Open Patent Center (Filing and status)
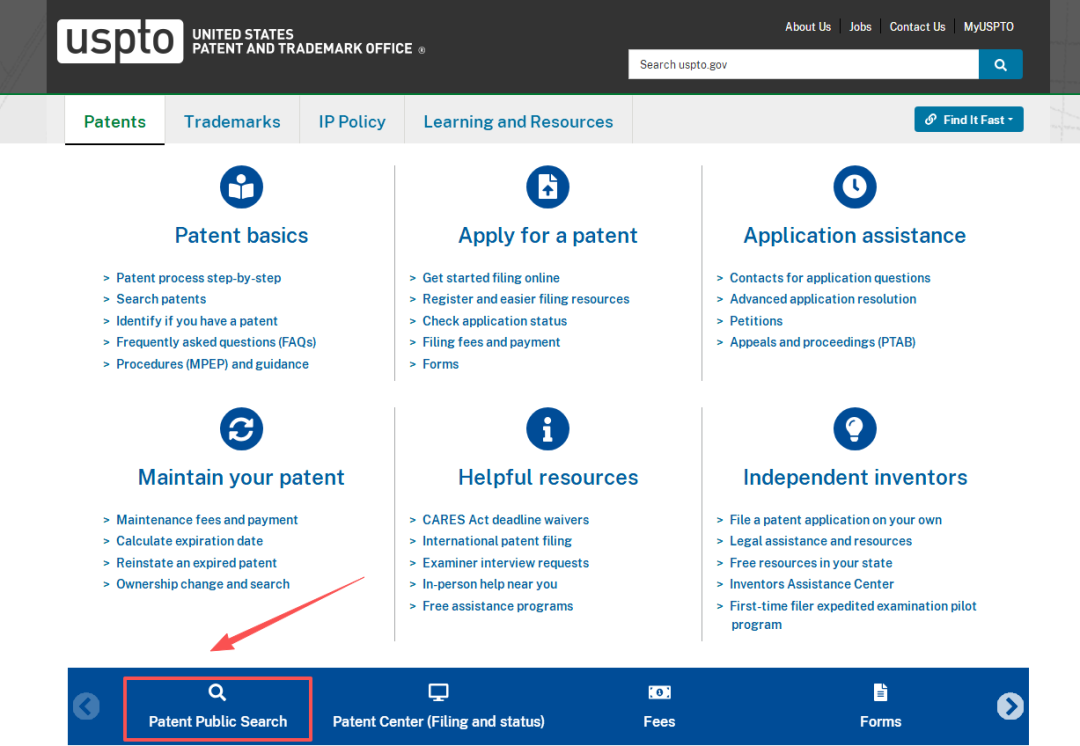The image size is (1080, 746). 438,708
